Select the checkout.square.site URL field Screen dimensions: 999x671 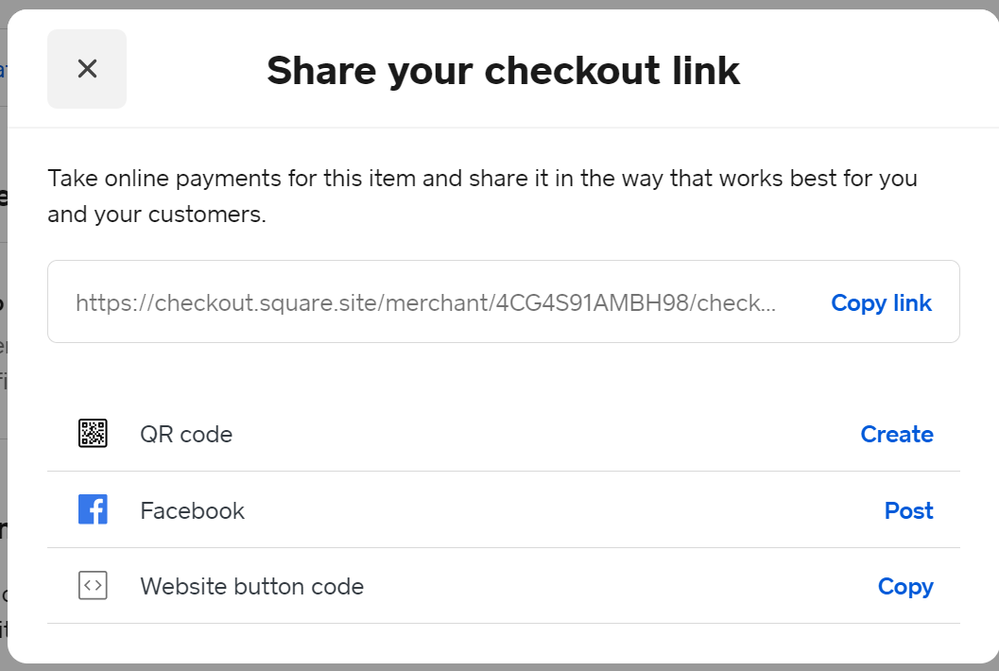[425, 303]
